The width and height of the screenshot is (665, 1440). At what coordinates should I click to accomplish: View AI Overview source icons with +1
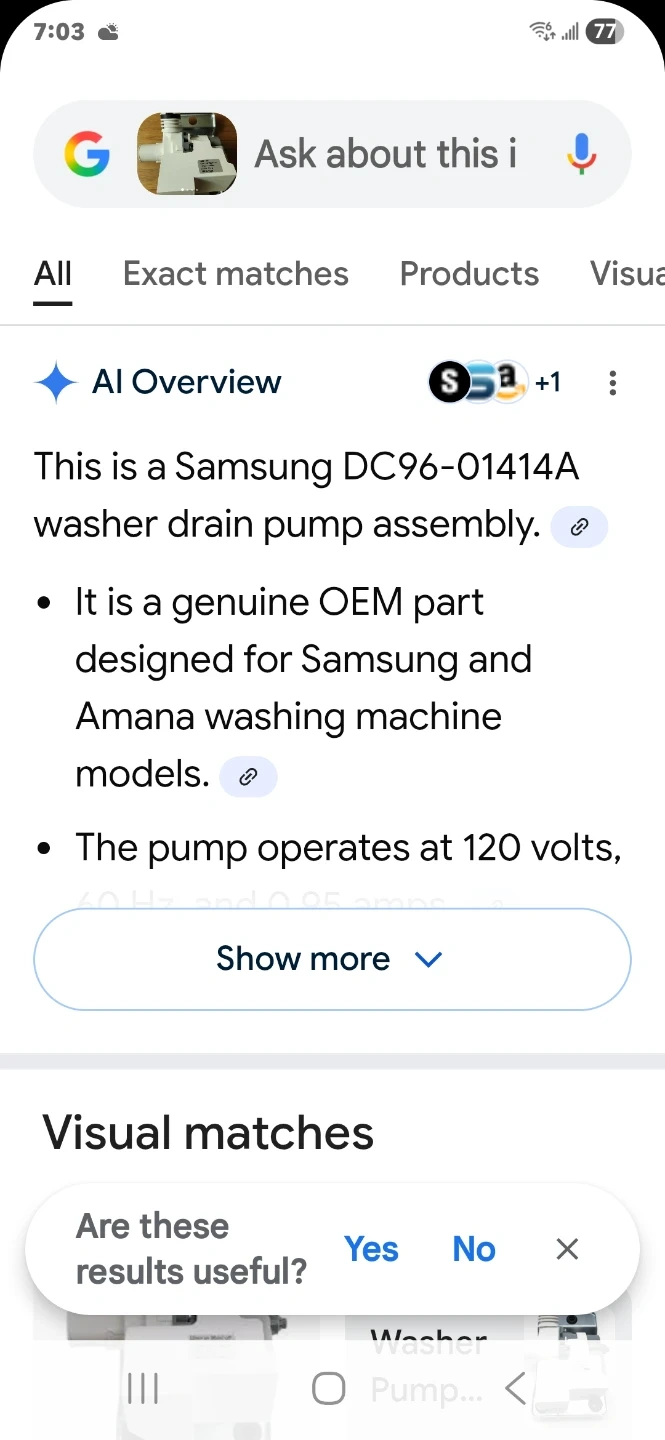[x=494, y=382]
